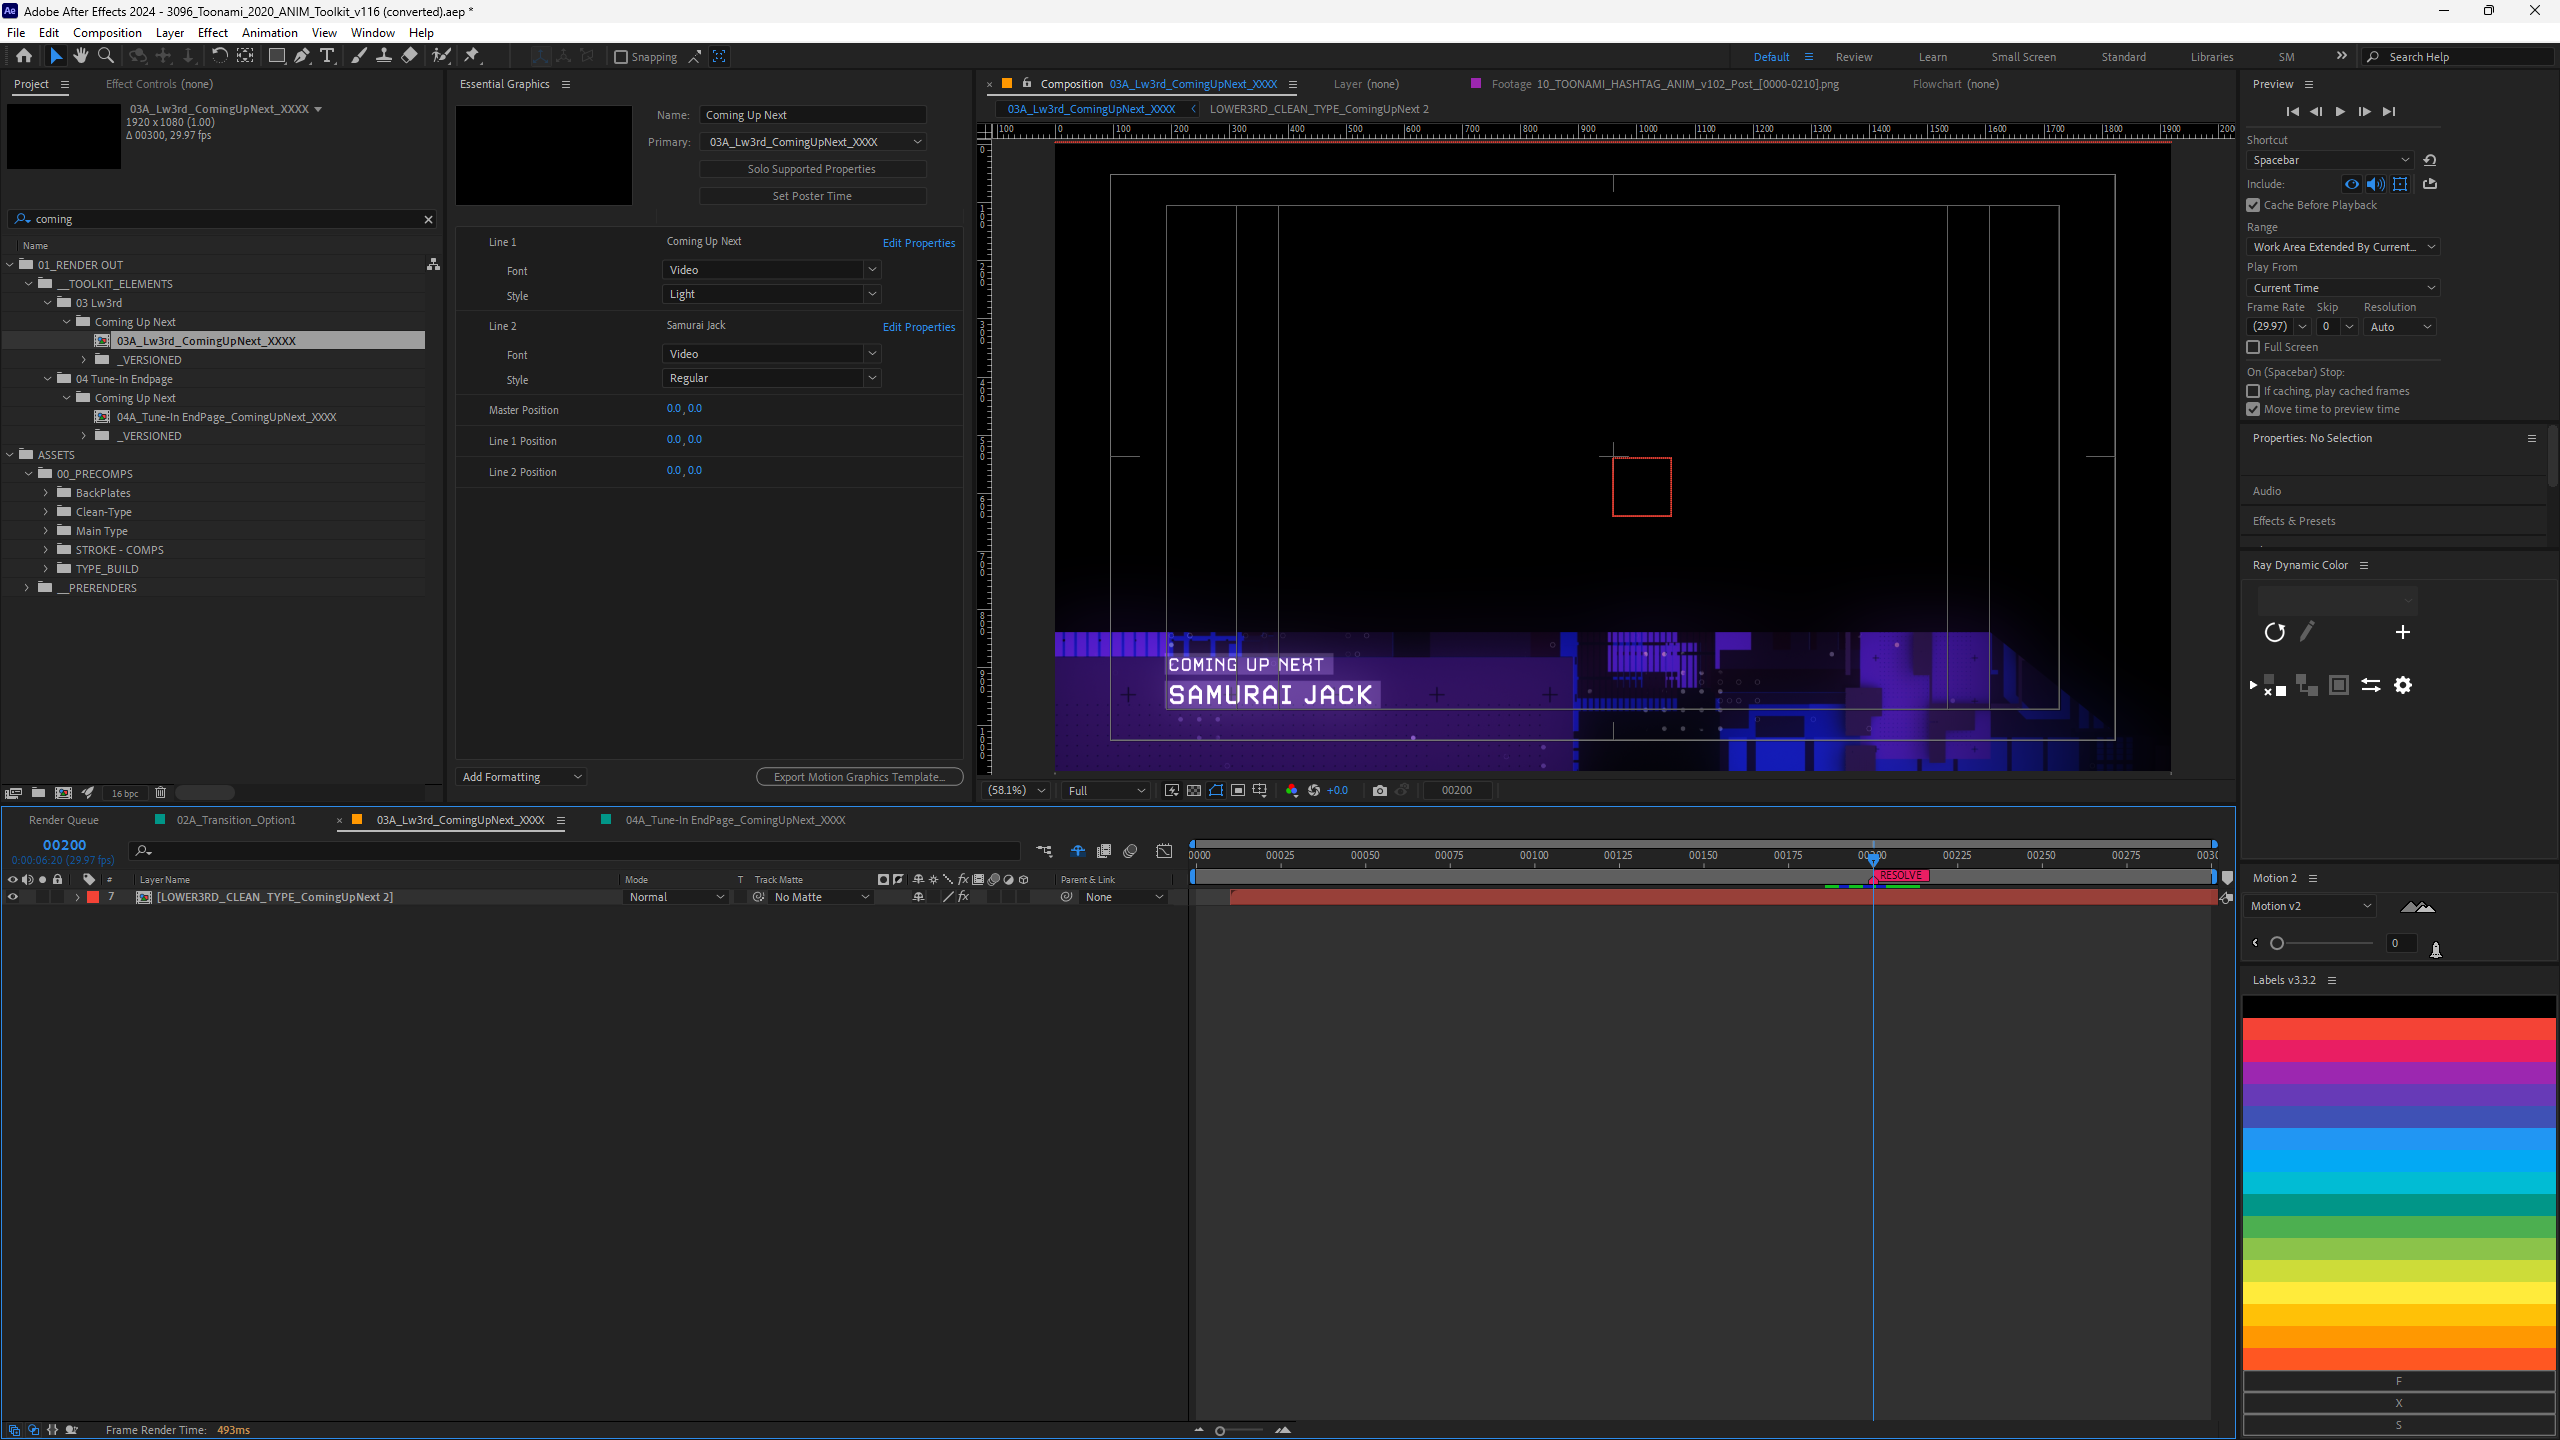Hide LOWER3RD_CLEAN_TYPE layer with eye toggle
The height and width of the screenshot is (1440, 2560).
[13, 897]
